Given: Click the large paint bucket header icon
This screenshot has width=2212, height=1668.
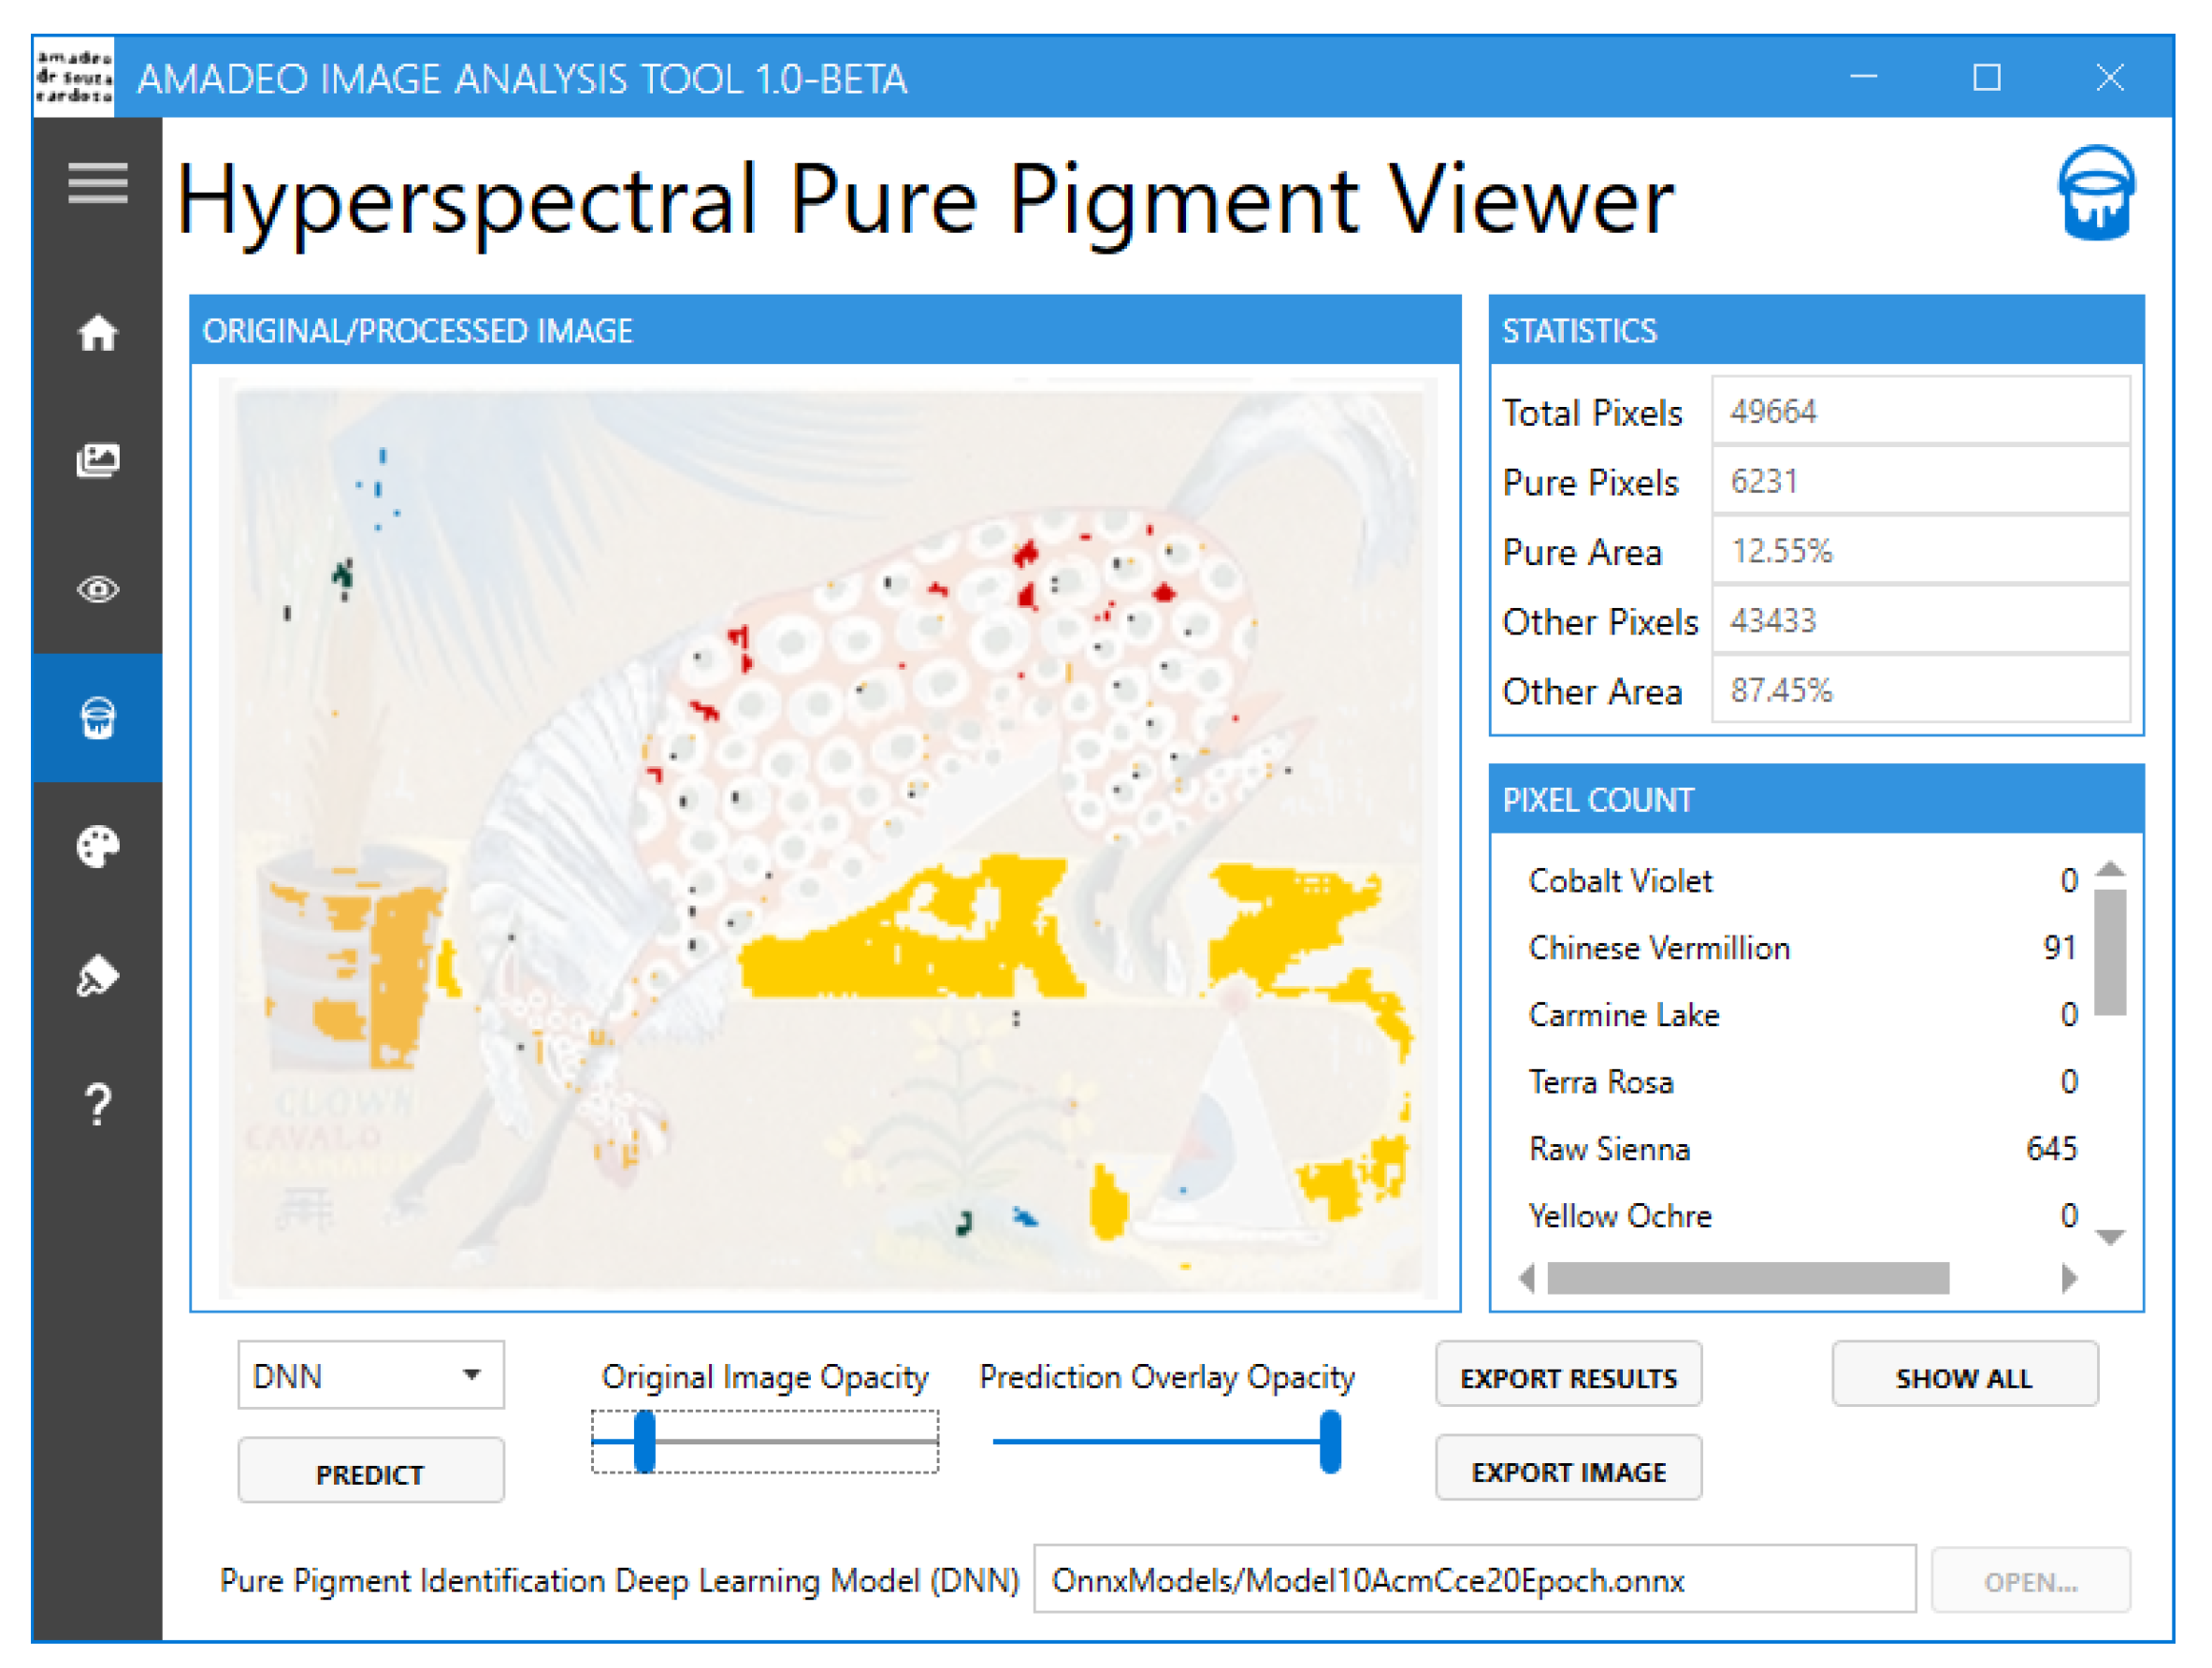Looking at the screenshot, I should point(2095,193).
